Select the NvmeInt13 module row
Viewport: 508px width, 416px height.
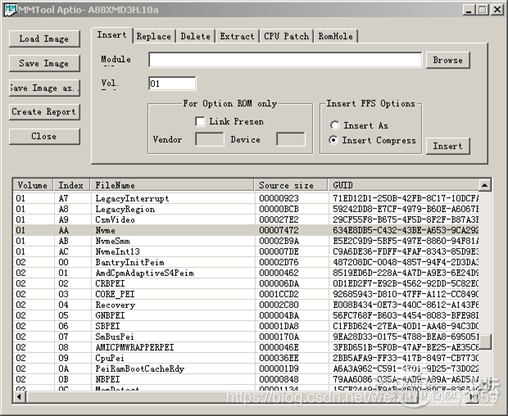246,252
